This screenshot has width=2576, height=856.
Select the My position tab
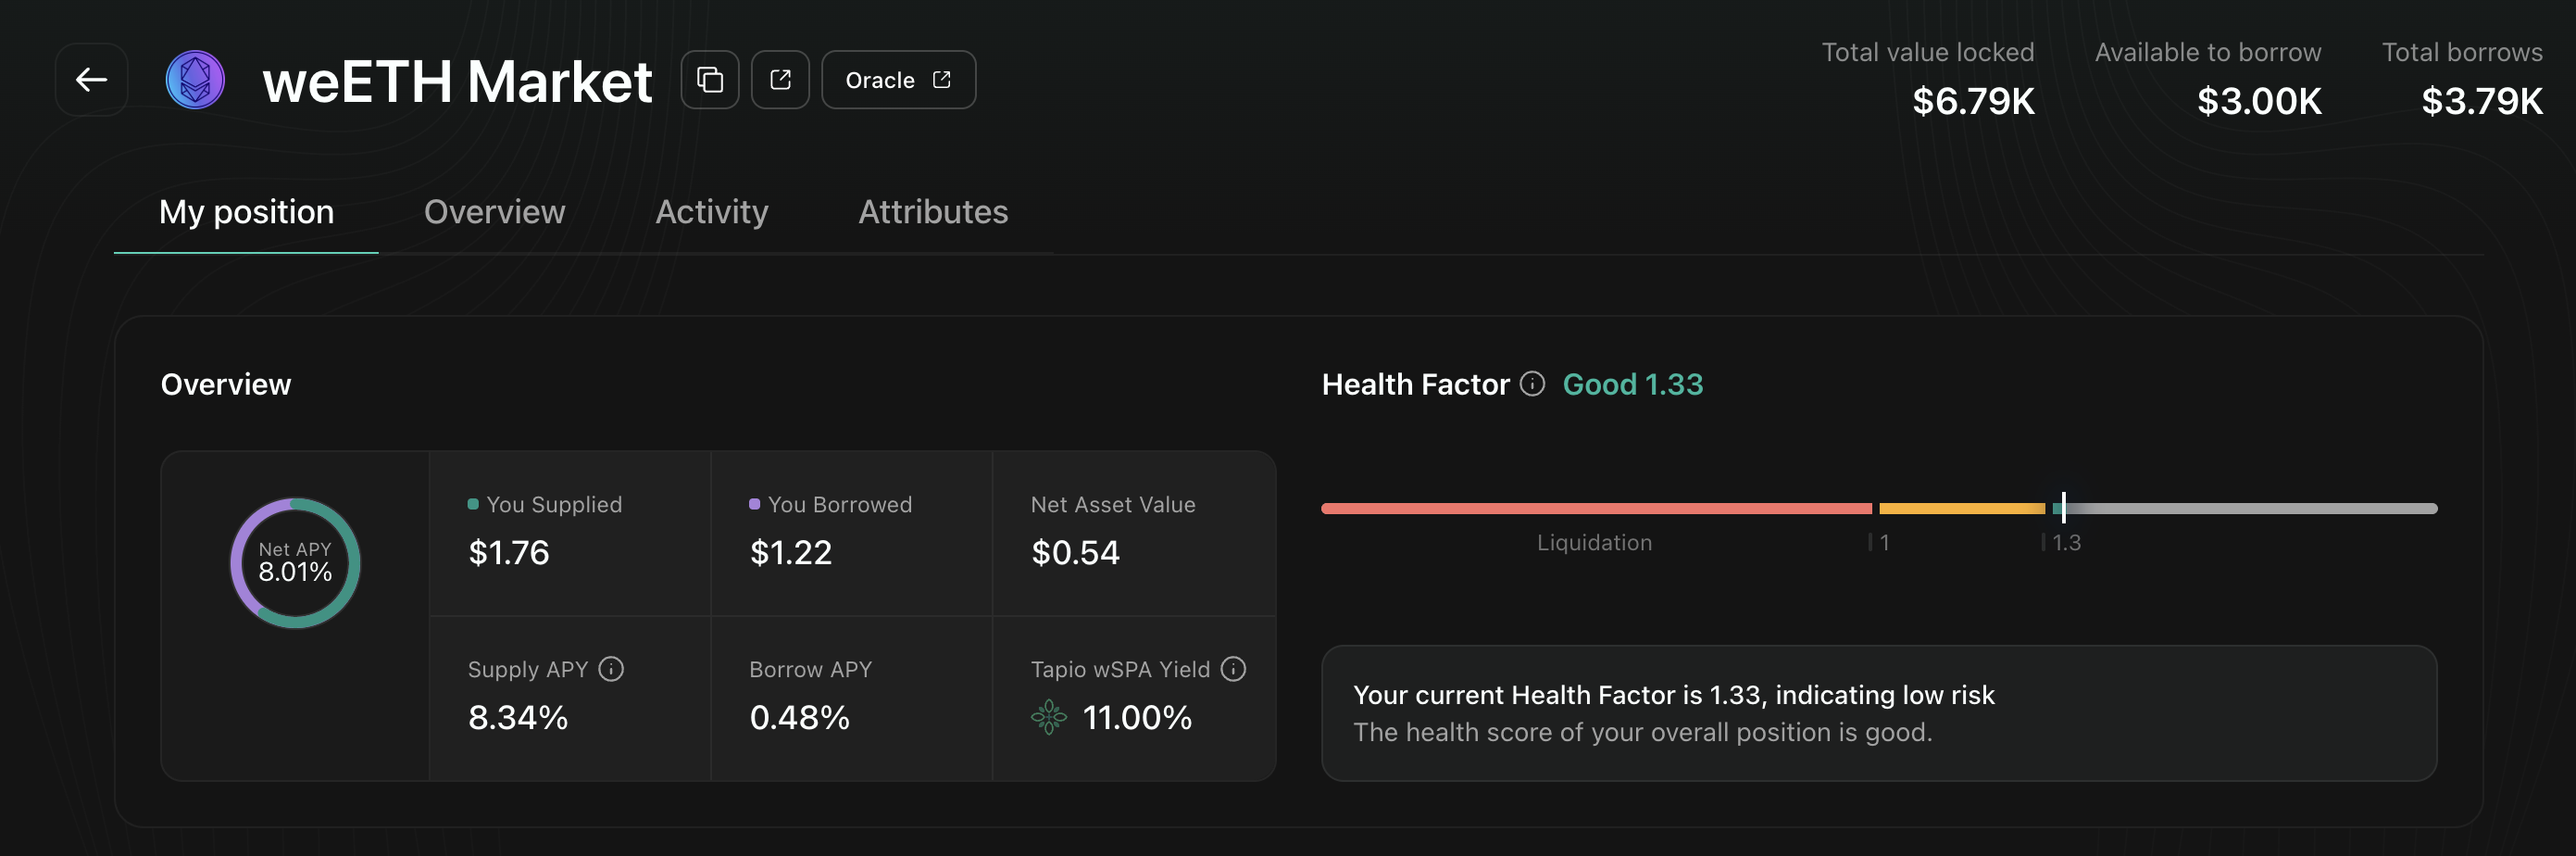click(x=246, y=212)
